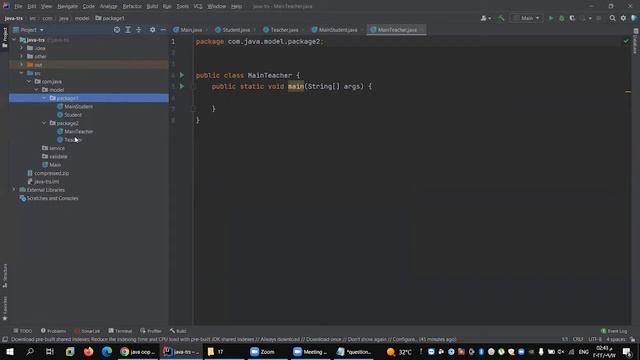This screenshot has height=360, width=640.
Task: Open the Navigate menu
Action: [67, 7]
